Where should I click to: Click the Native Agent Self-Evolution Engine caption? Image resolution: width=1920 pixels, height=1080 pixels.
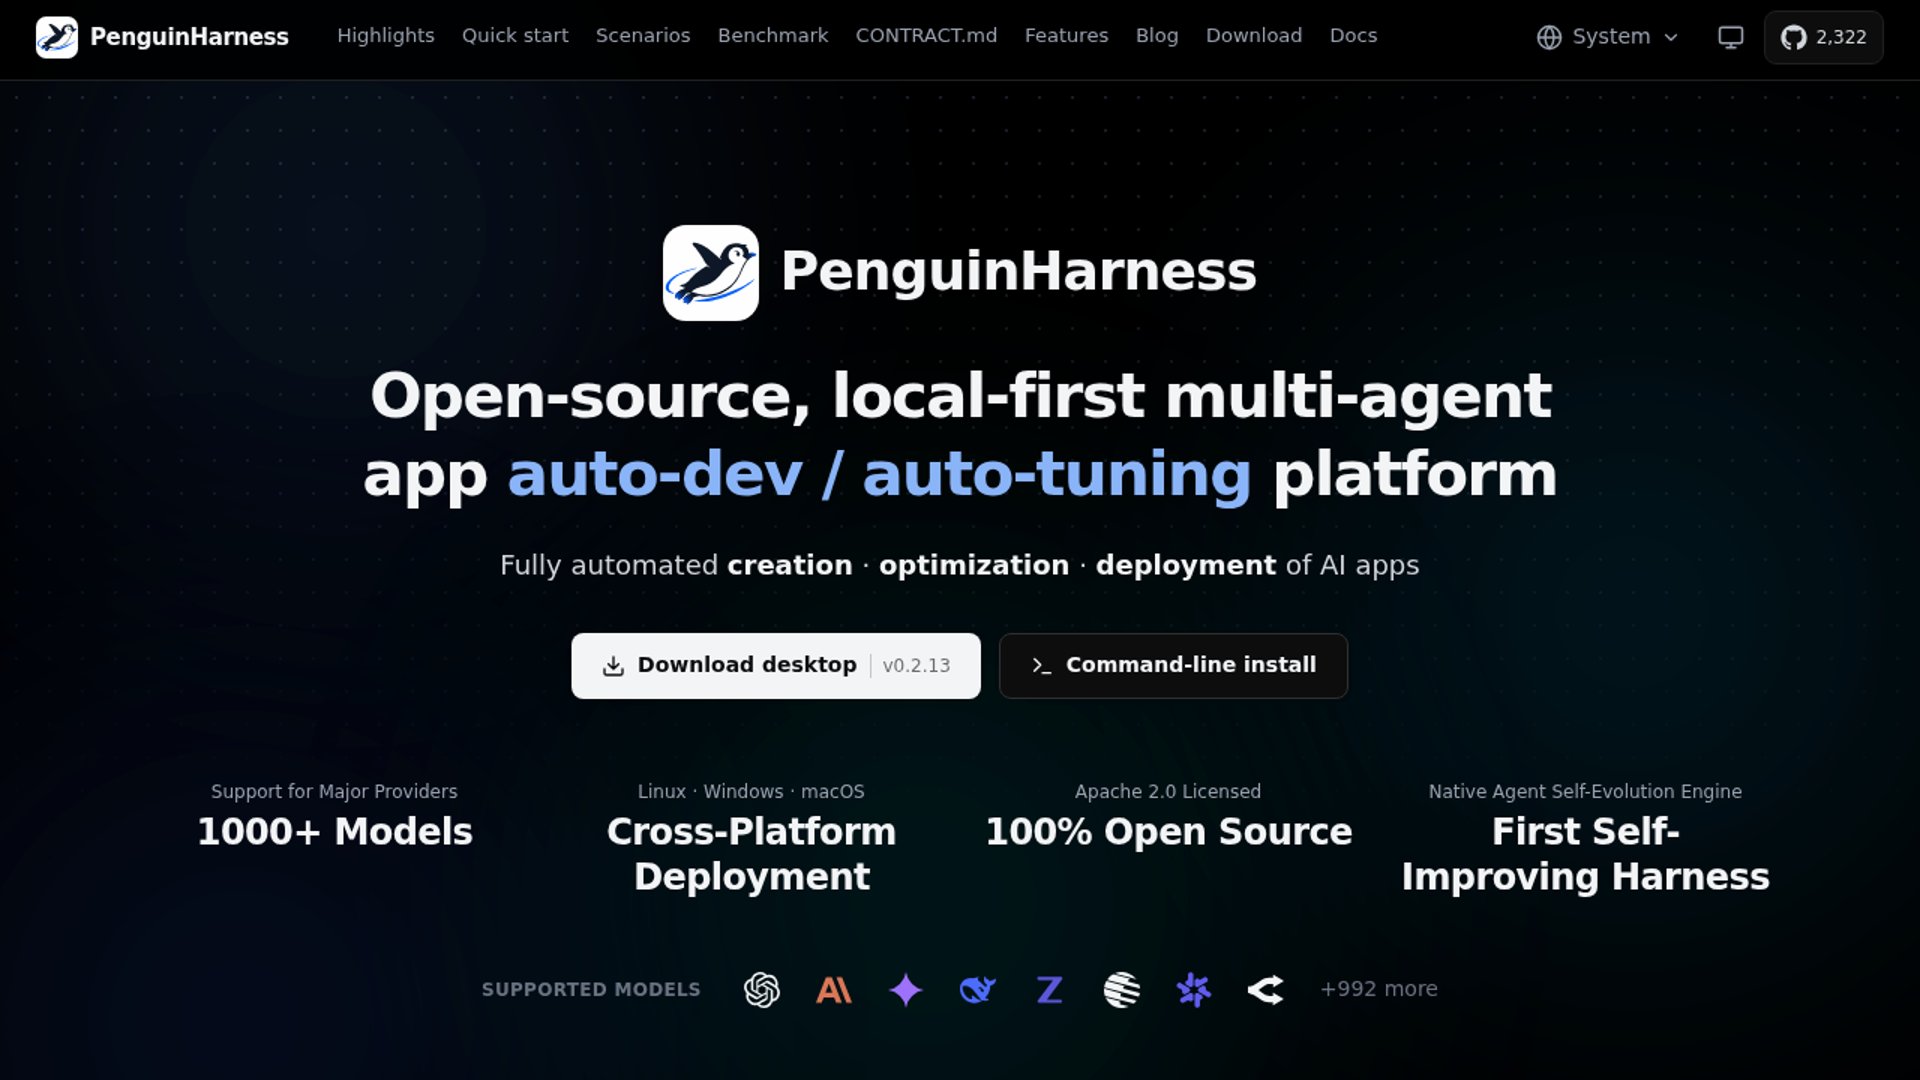tap(1585, 791)
